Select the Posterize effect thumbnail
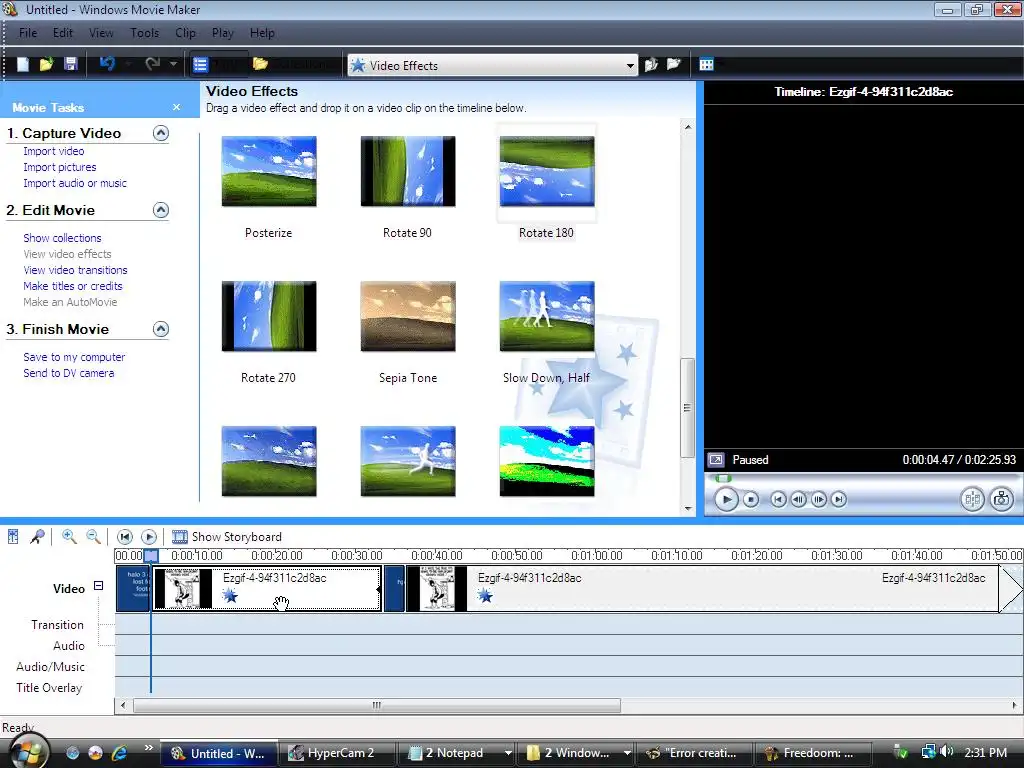Screen dimensions: 1024x768 (x=269, y=171)
